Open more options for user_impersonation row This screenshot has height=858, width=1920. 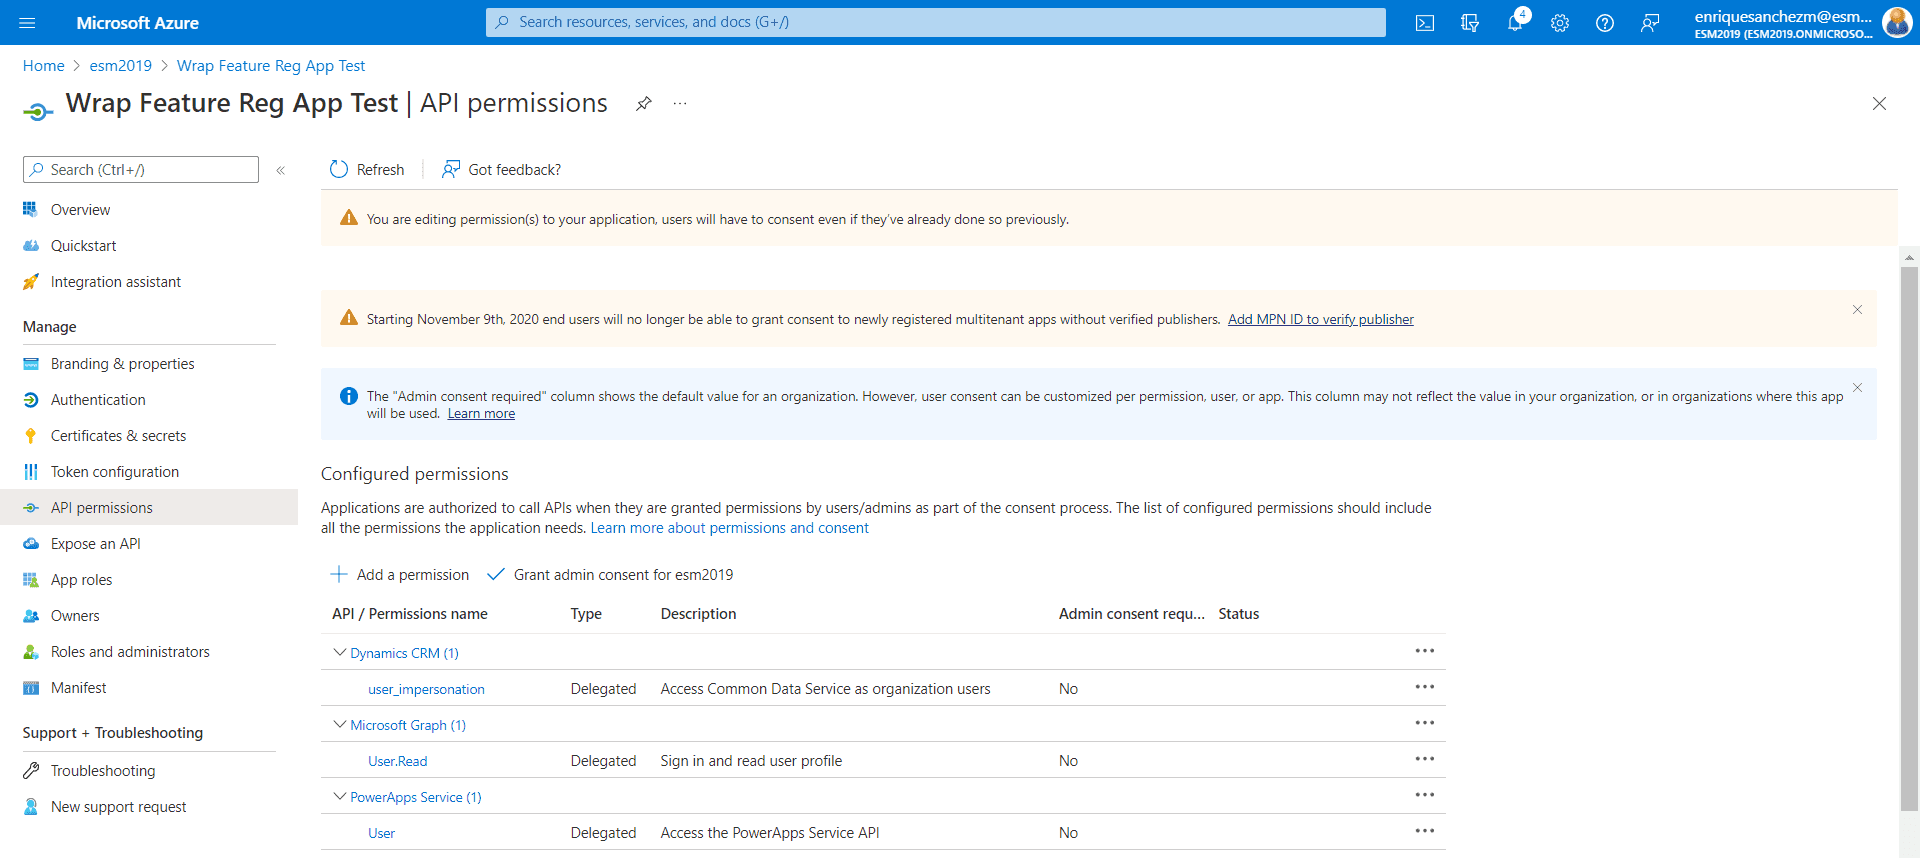[1425, 687]
